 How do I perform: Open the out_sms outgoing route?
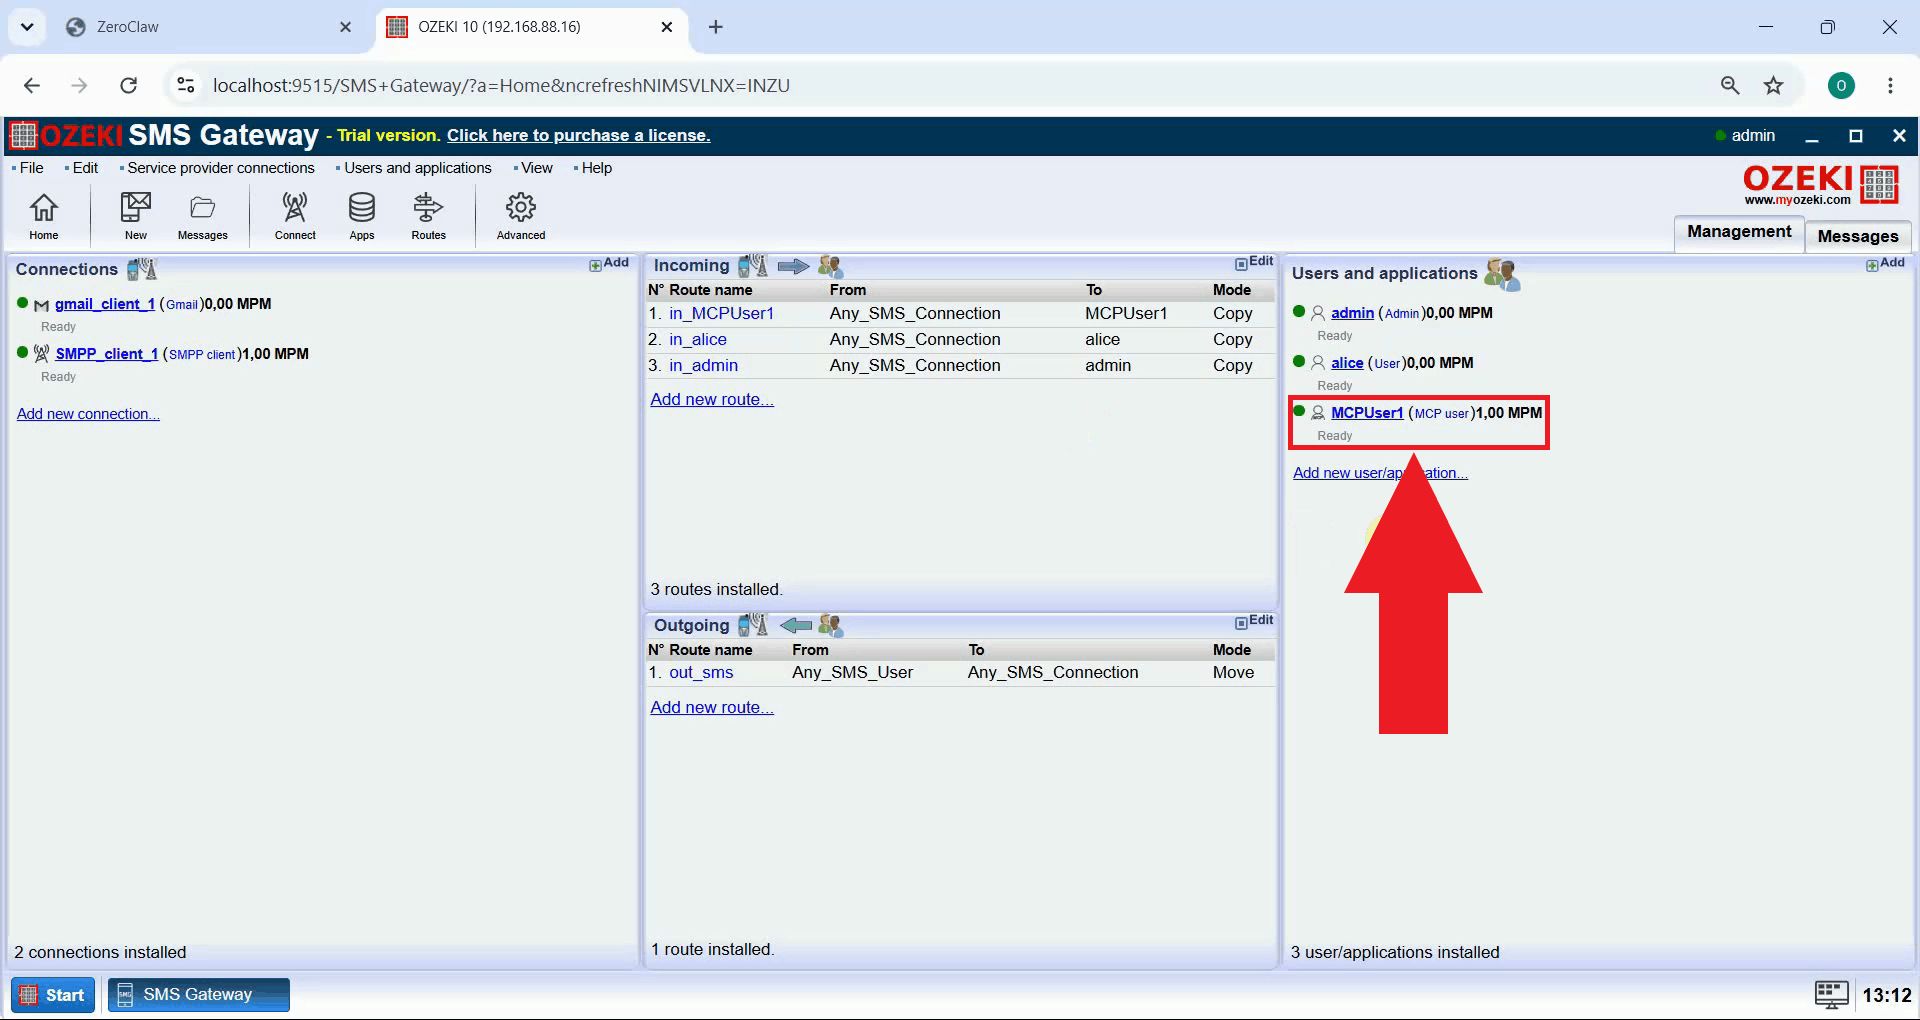[701, 673]
